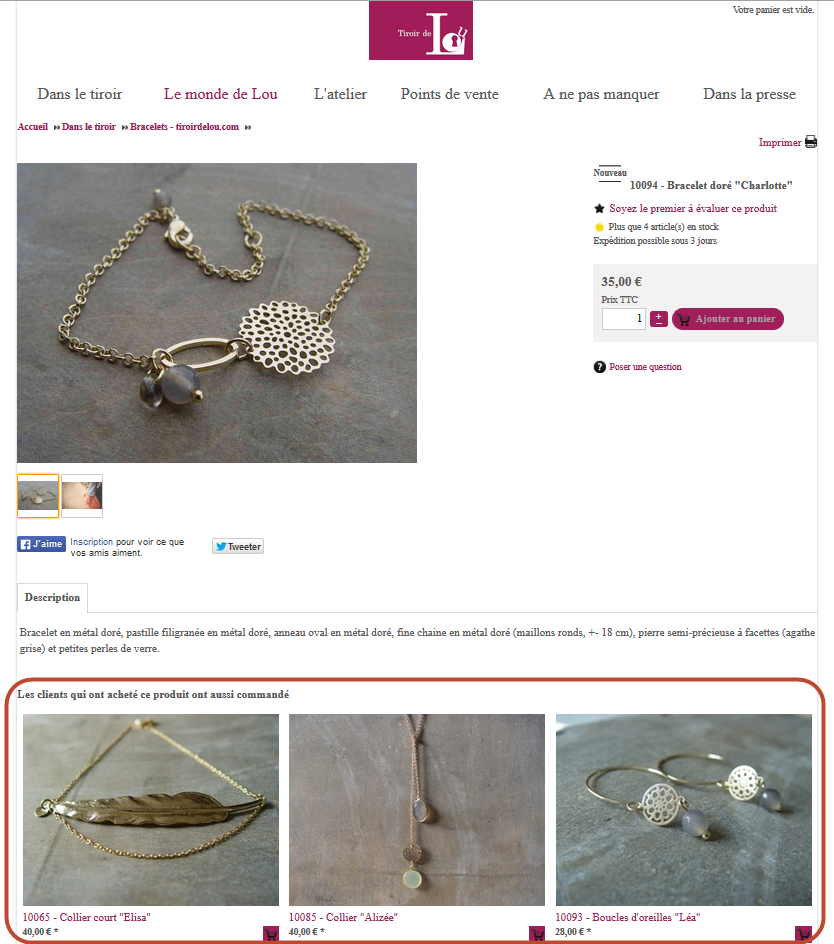834x944 pixels.
Task: Select the Description tab
Action: (52, 597)
